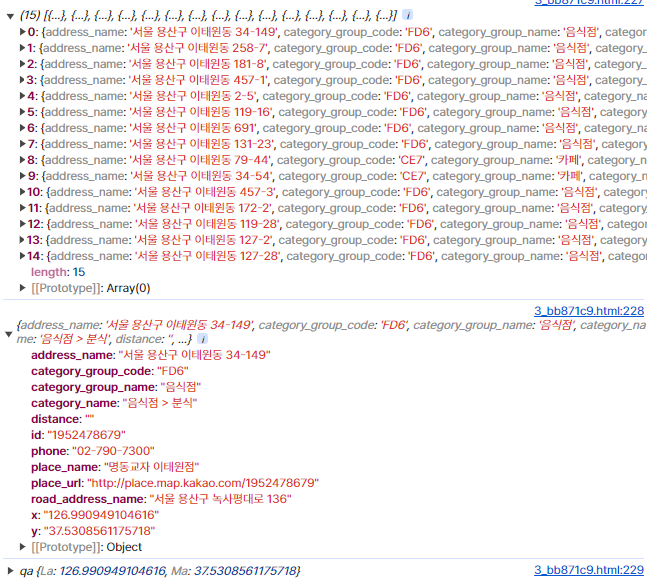Expand the qa {La, Ma} log entry
The image size is (647, 578).
pos(10,571)
